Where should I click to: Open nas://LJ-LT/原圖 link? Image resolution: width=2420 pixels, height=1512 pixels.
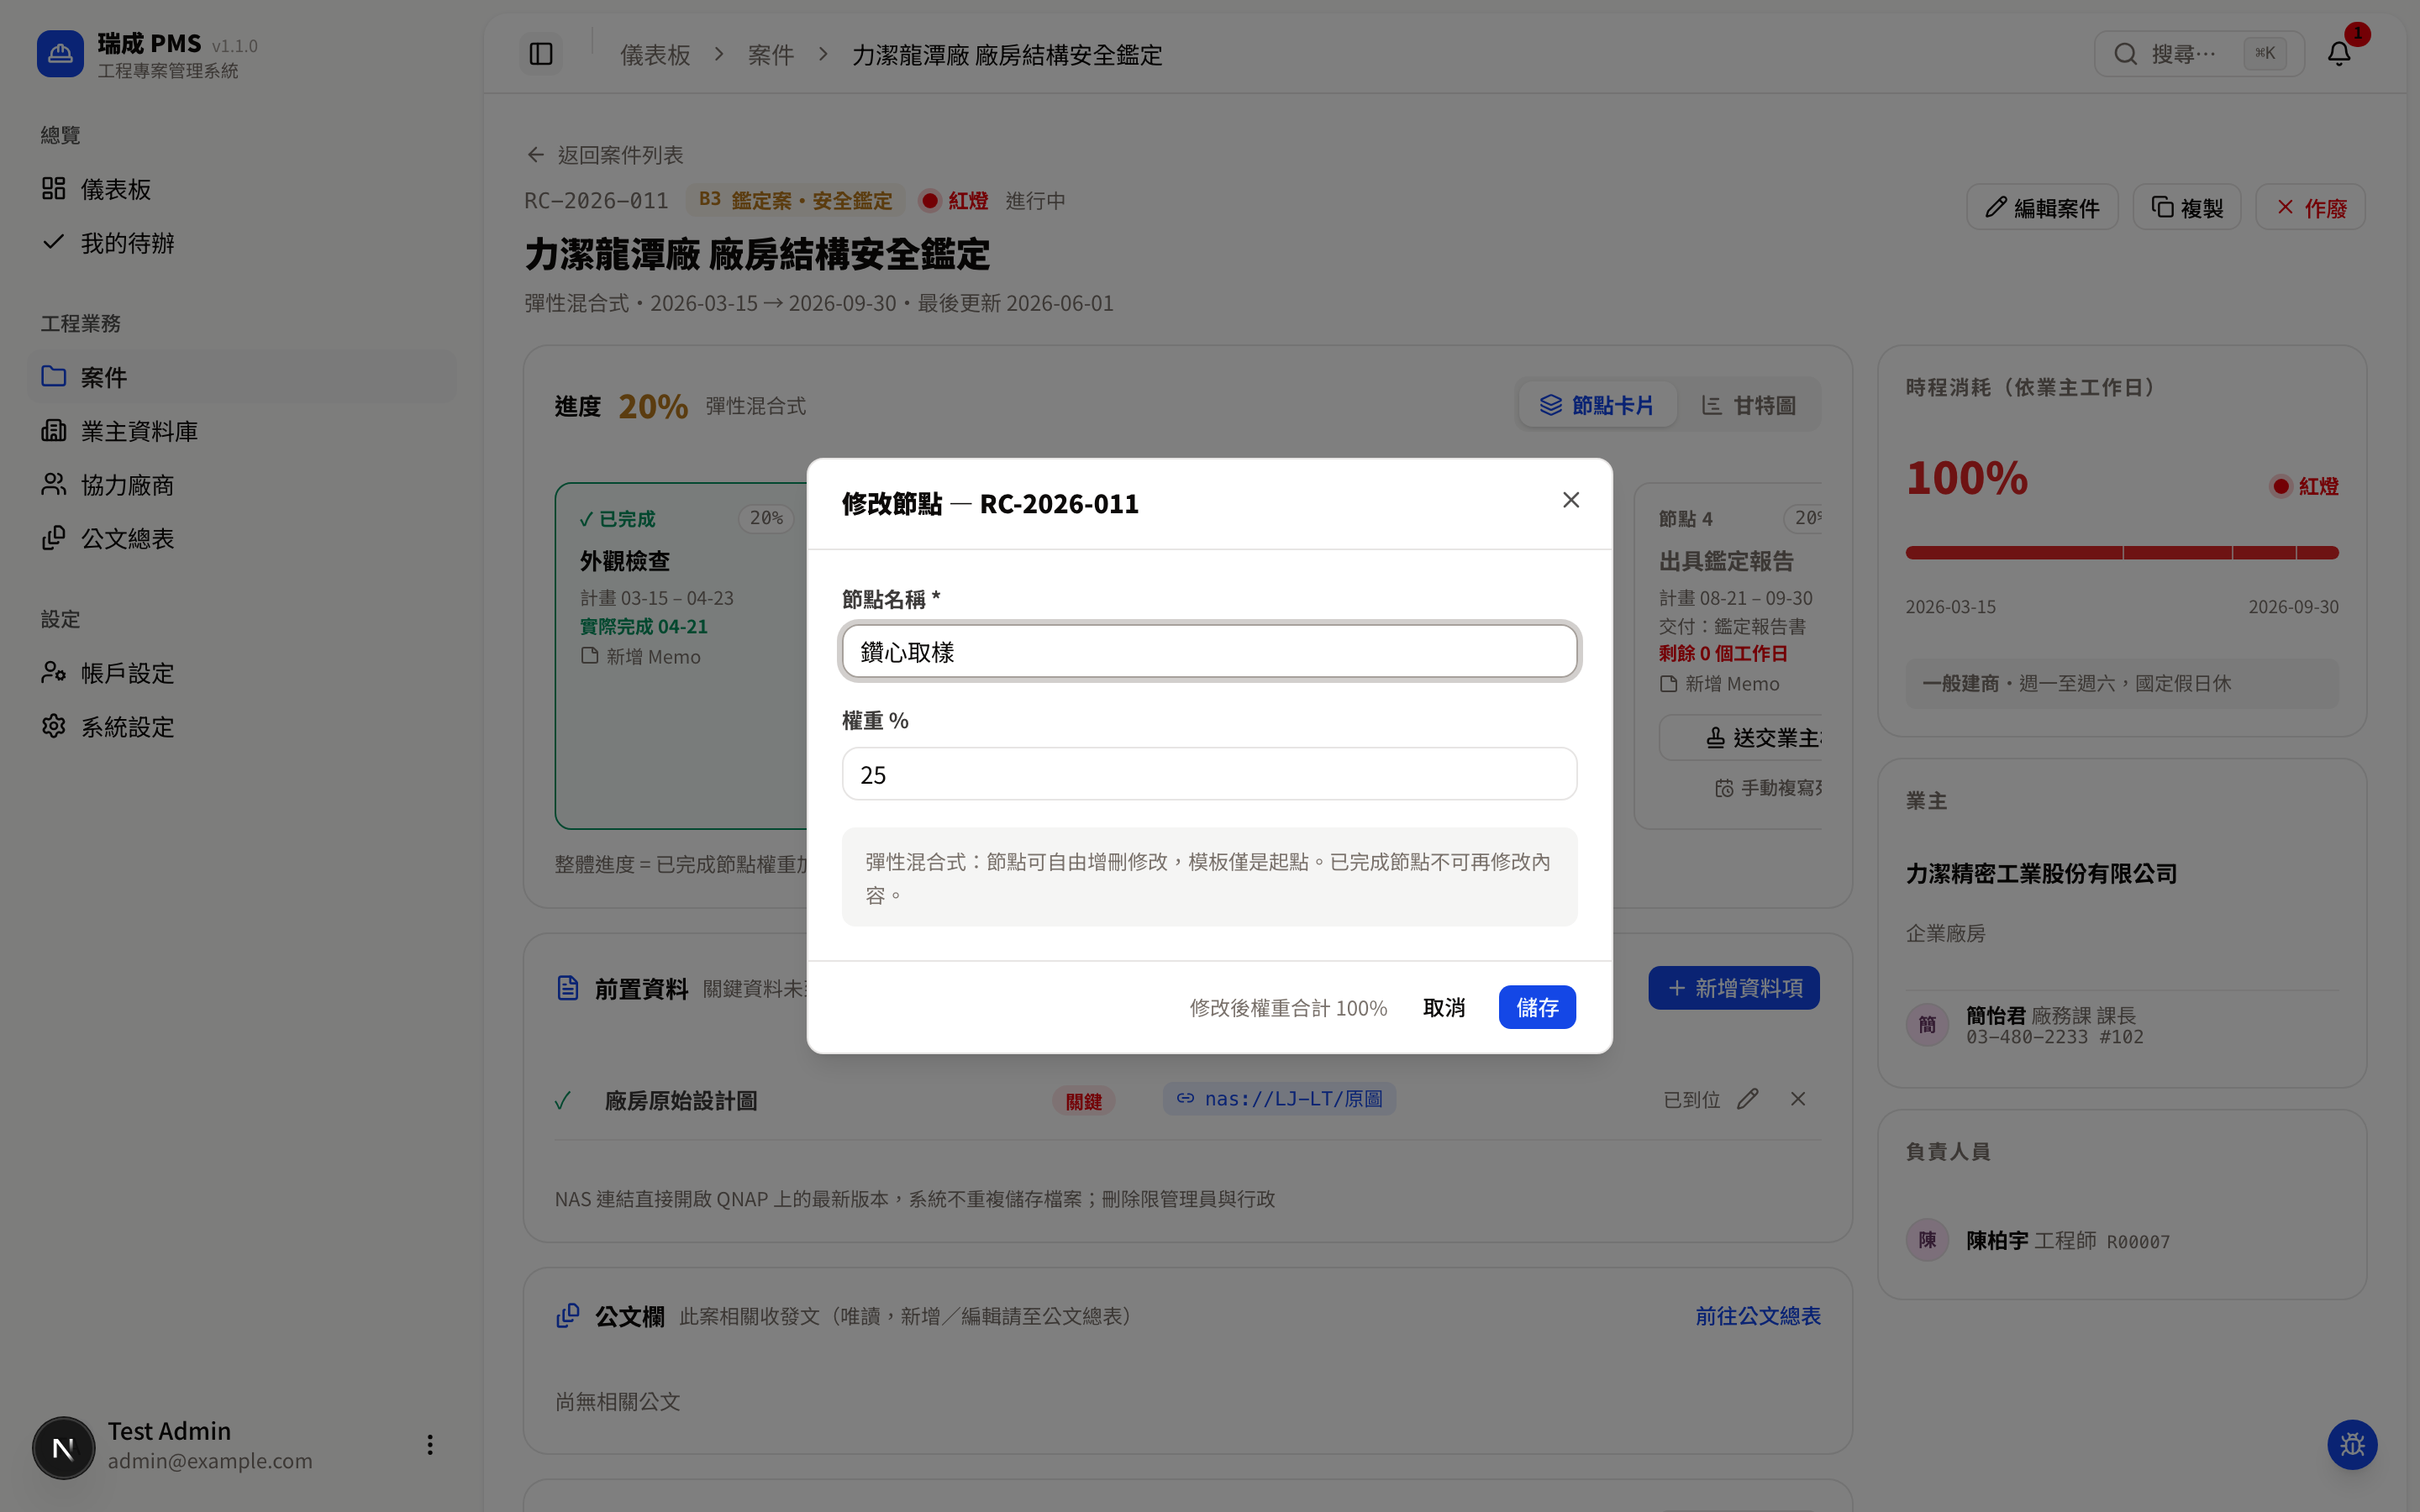tap(1280, 1099)
